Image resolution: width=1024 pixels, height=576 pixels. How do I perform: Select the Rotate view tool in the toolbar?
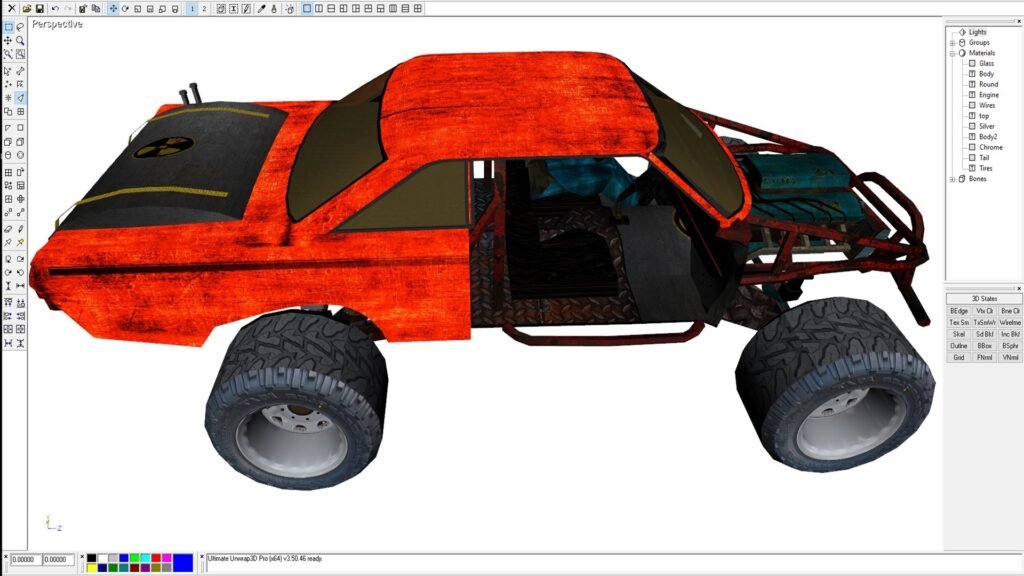pos(125,8)
